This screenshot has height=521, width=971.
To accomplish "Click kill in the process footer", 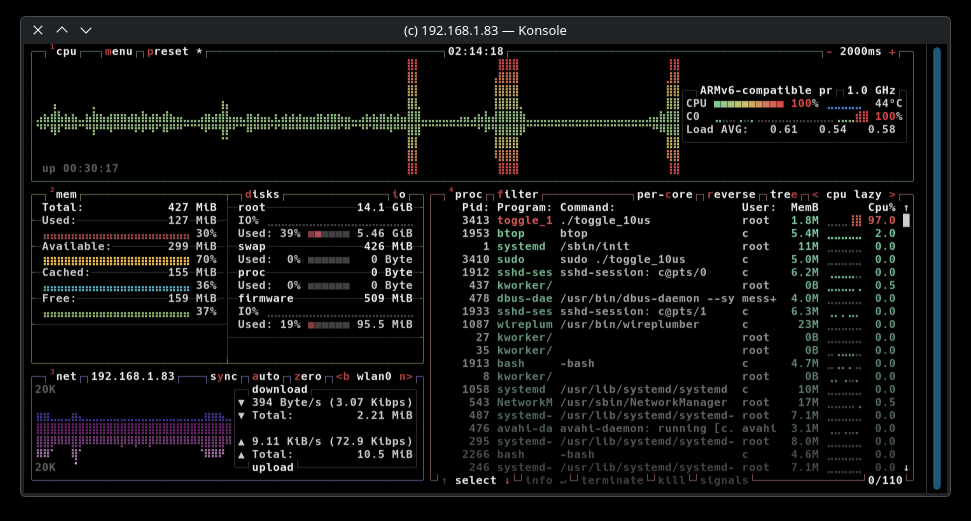I will 670,480.
